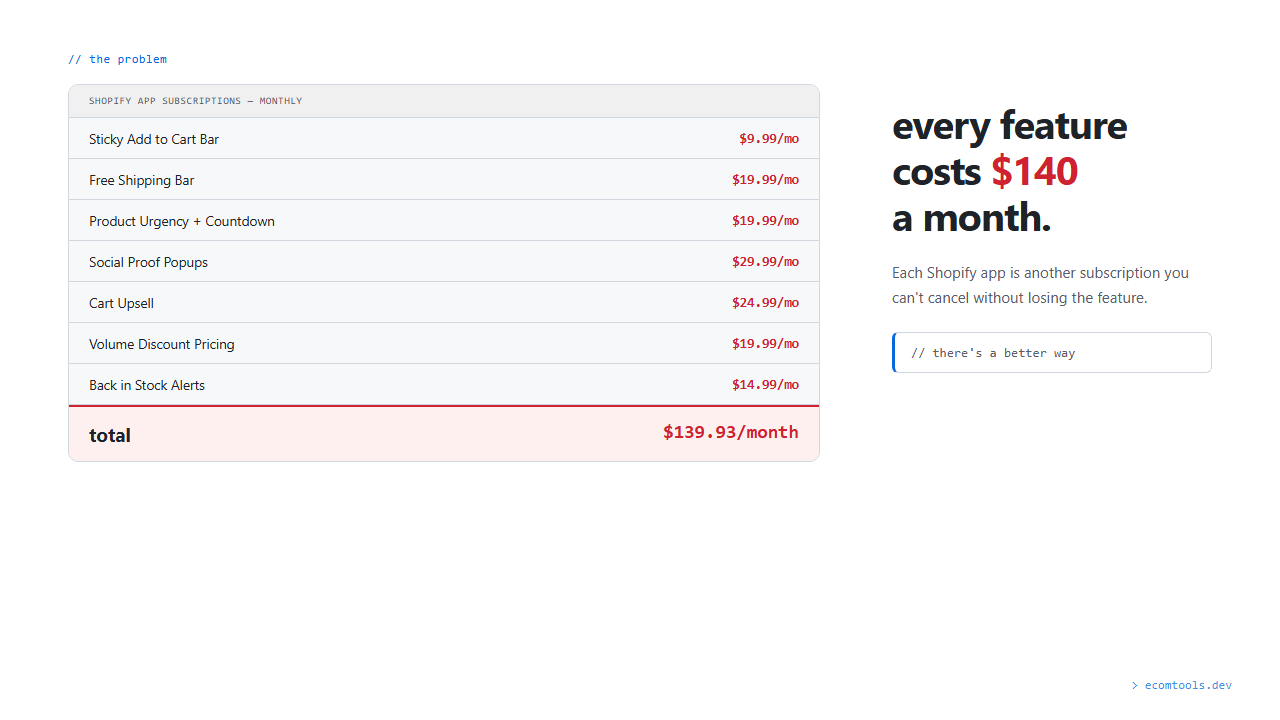1280x720 pixels.
Task: Select the Social Proof Popups row
Action: tap(149, 262)
